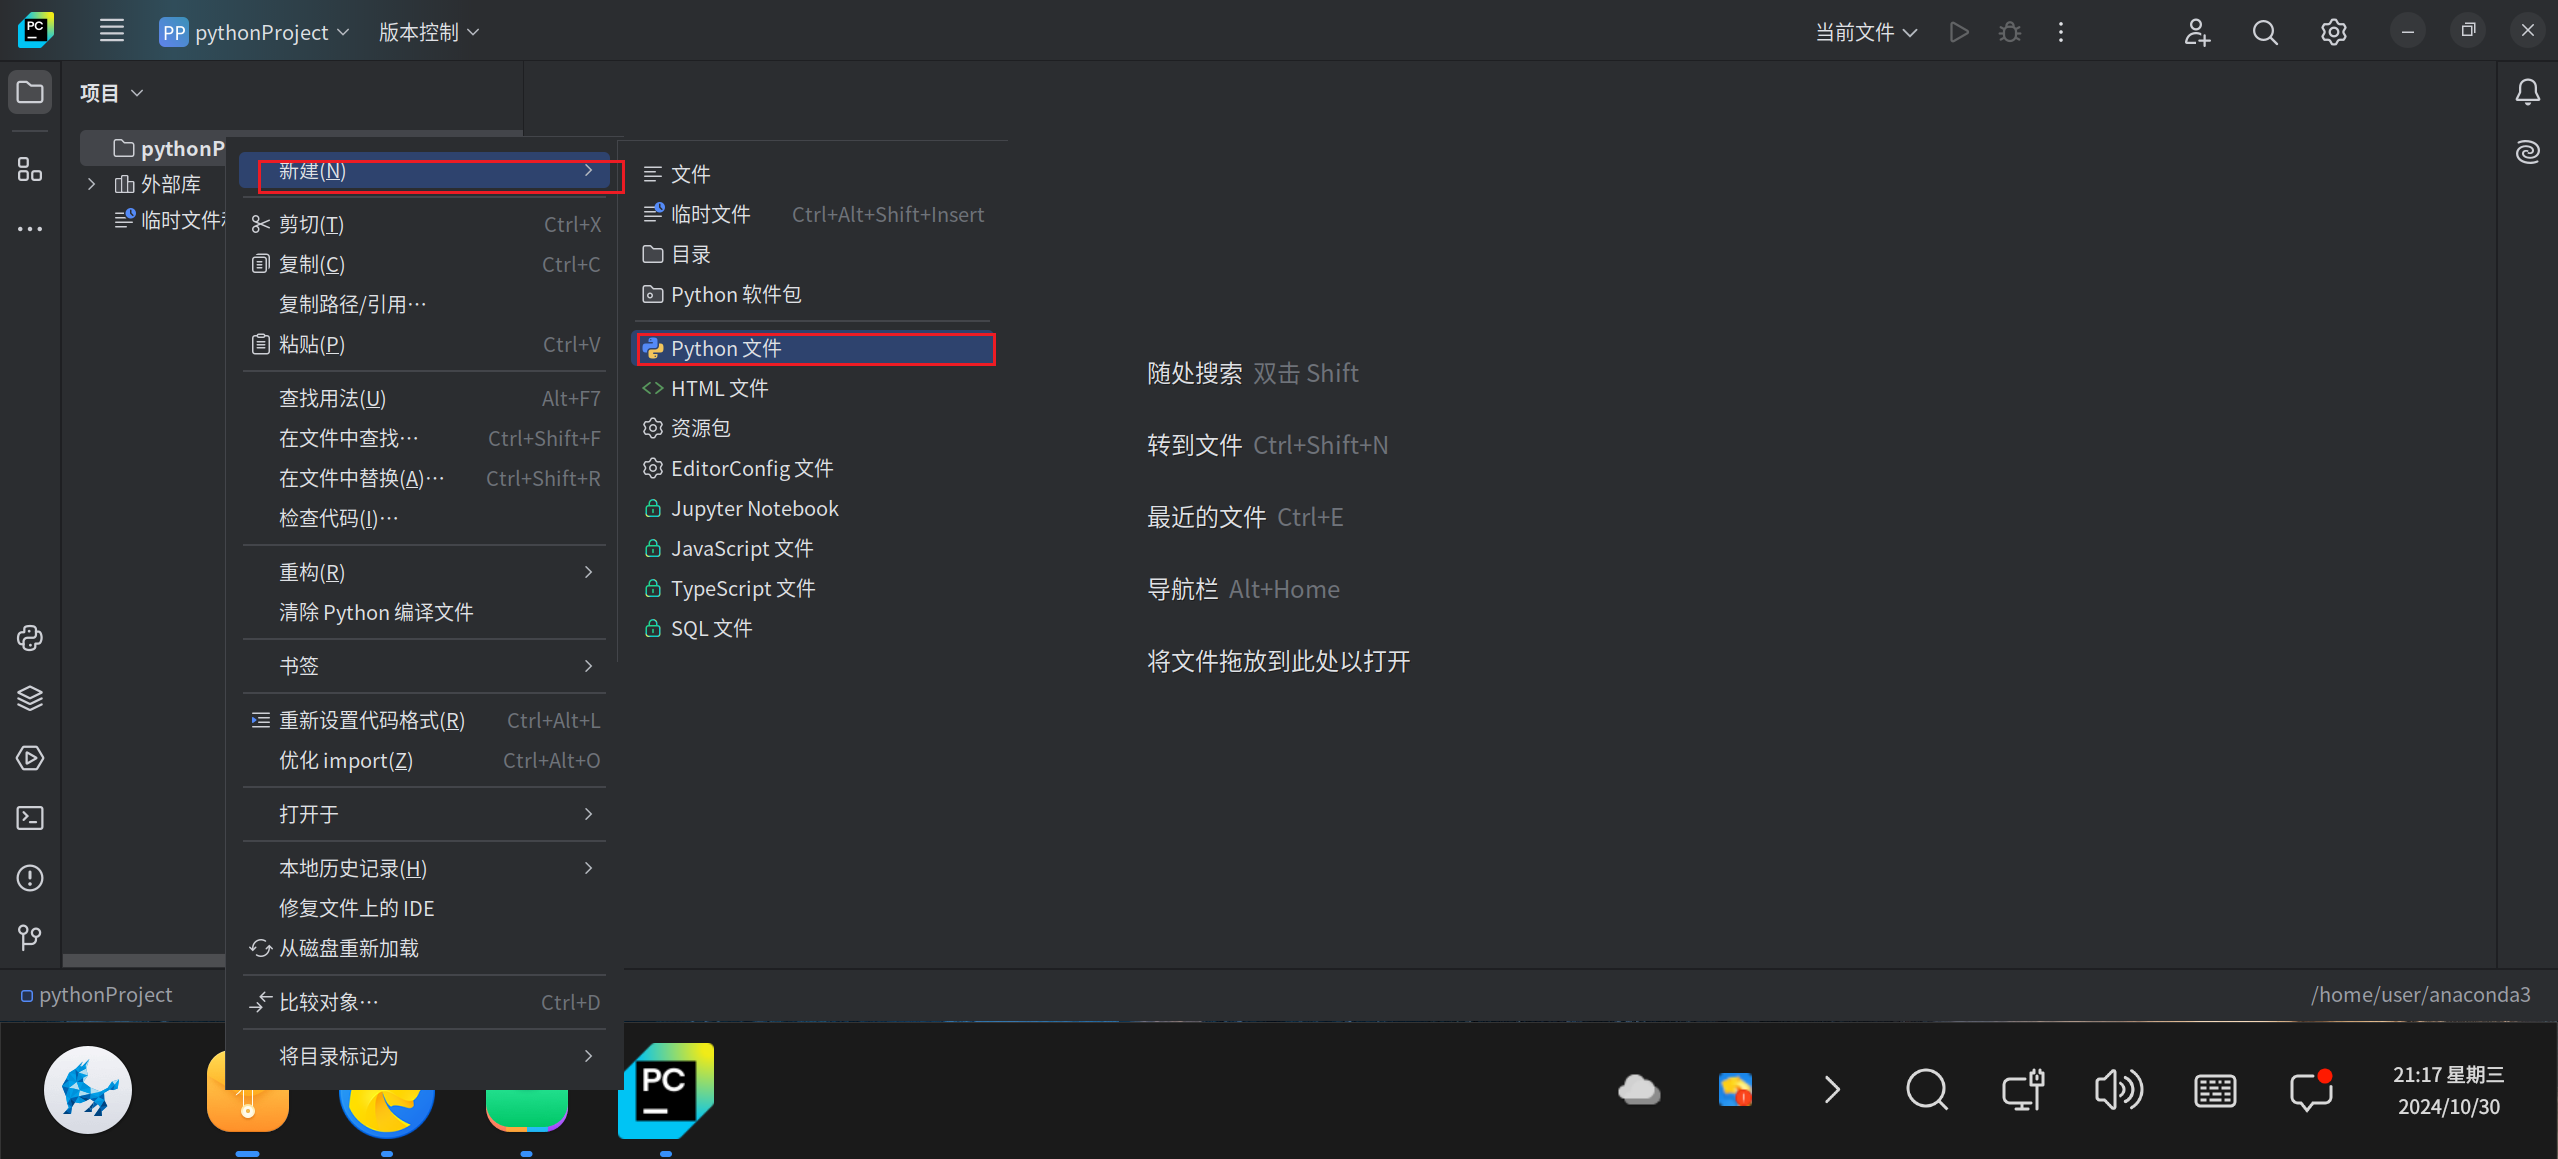Viewport: 2558px width, 1159px height.
Task: Open cloud sync tray icon
Action: (x=1639, y=1090)
